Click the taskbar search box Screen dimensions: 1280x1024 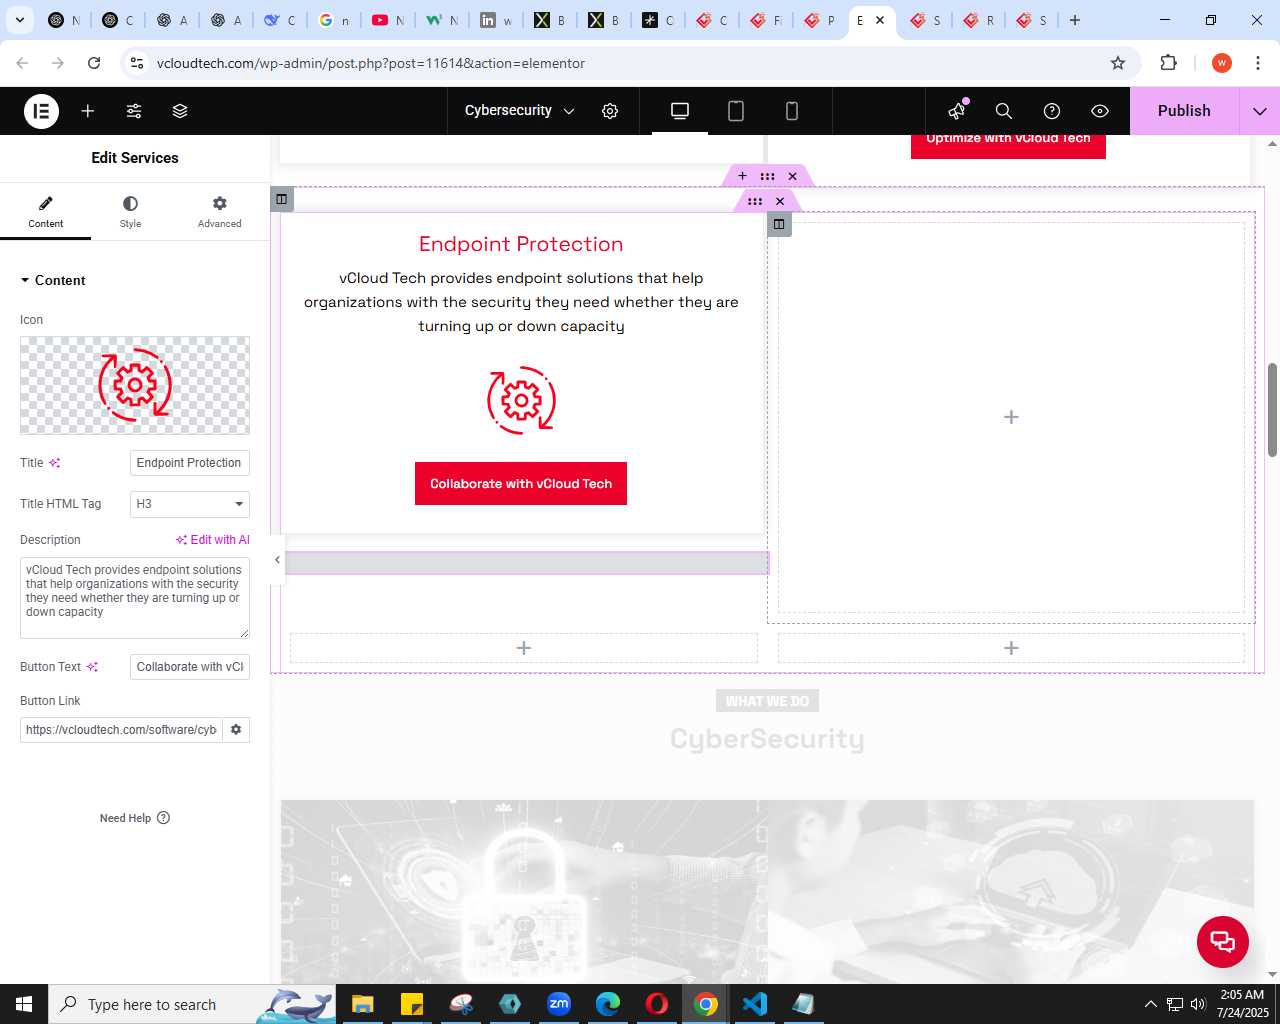[x=192, y=1004]
